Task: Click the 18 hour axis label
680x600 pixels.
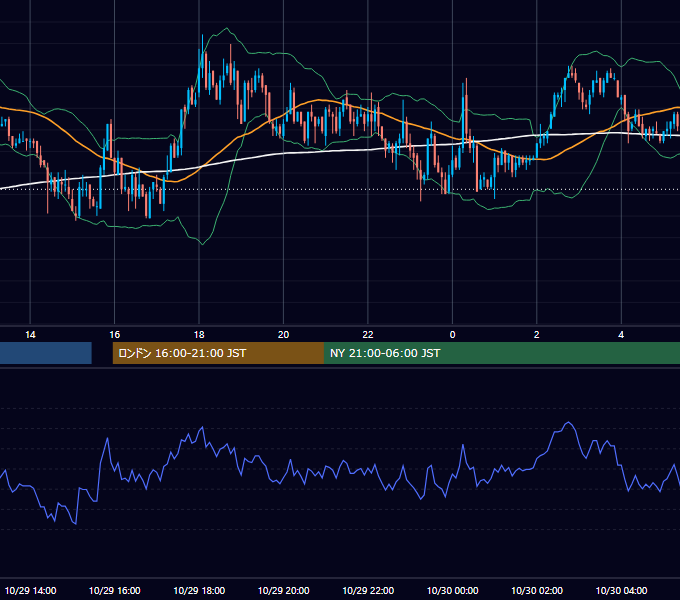Action: point(199,335)
